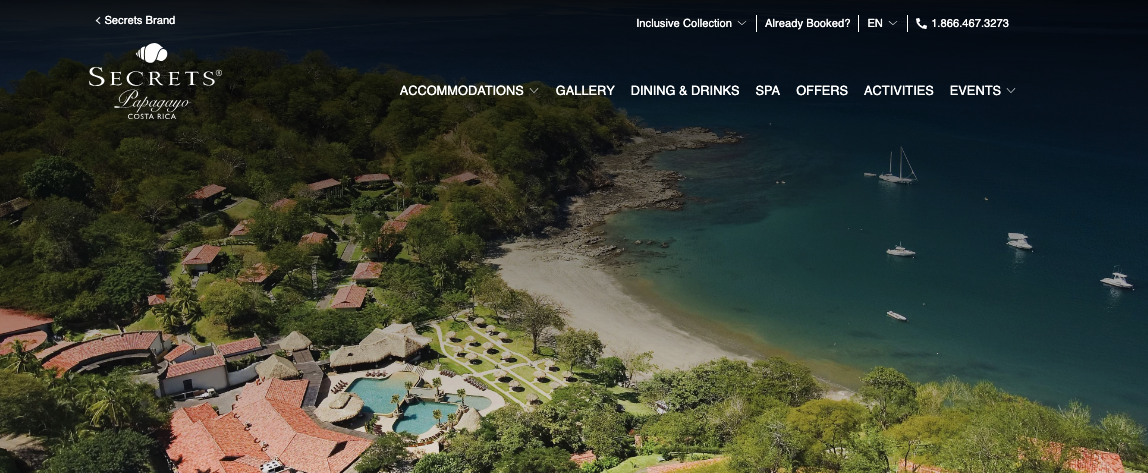Click the phone icon beside 1.866.467.3273

pos(921,23)
